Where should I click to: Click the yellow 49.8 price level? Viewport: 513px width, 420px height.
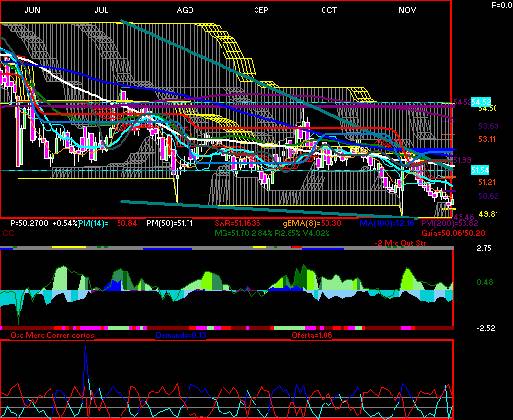click(488, 213)
